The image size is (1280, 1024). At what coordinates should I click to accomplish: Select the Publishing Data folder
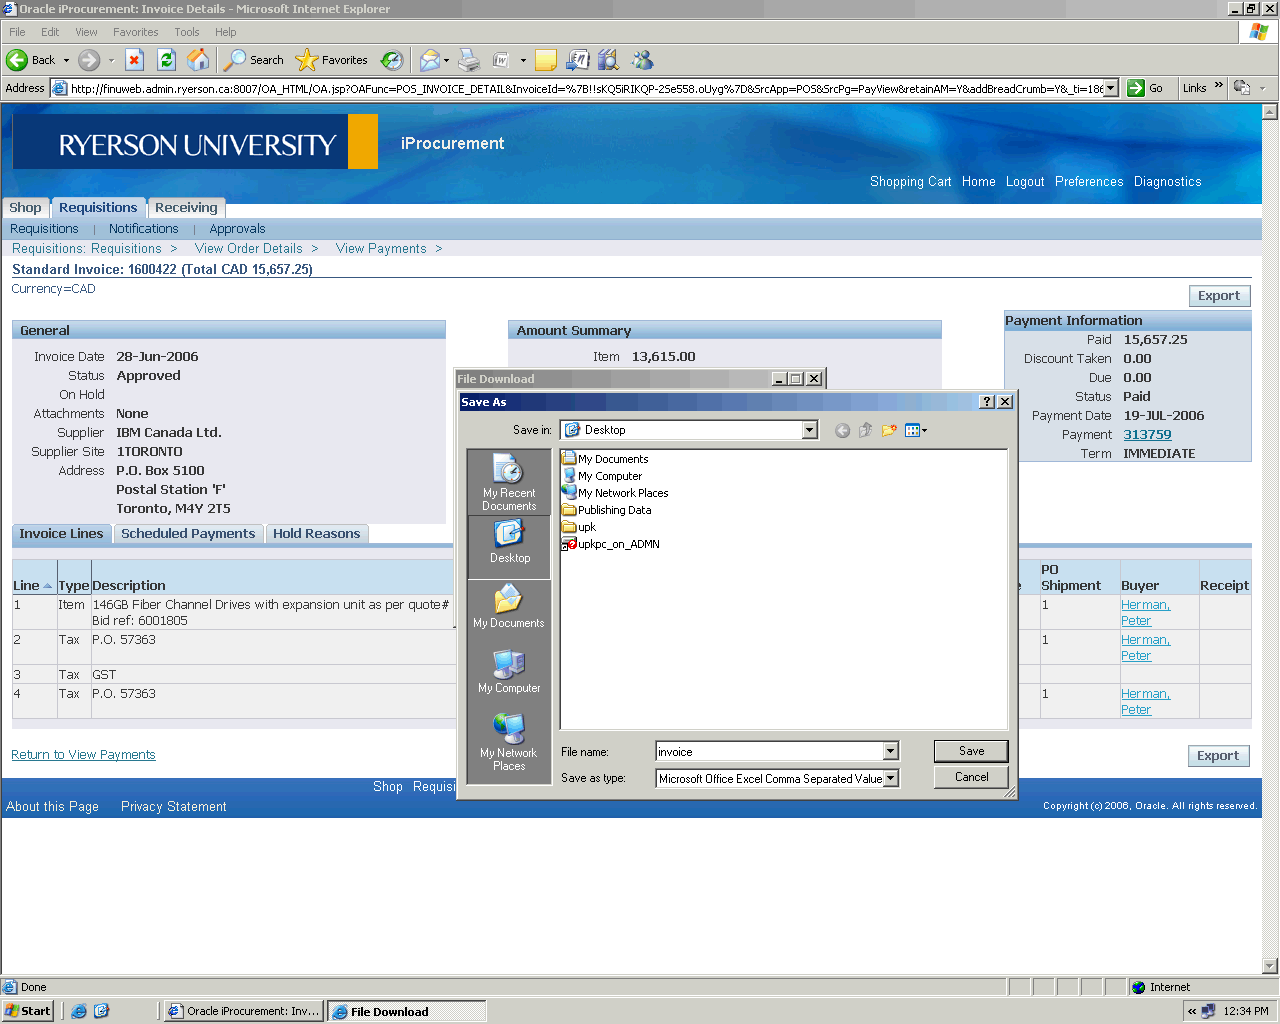[x=614, y=510]
